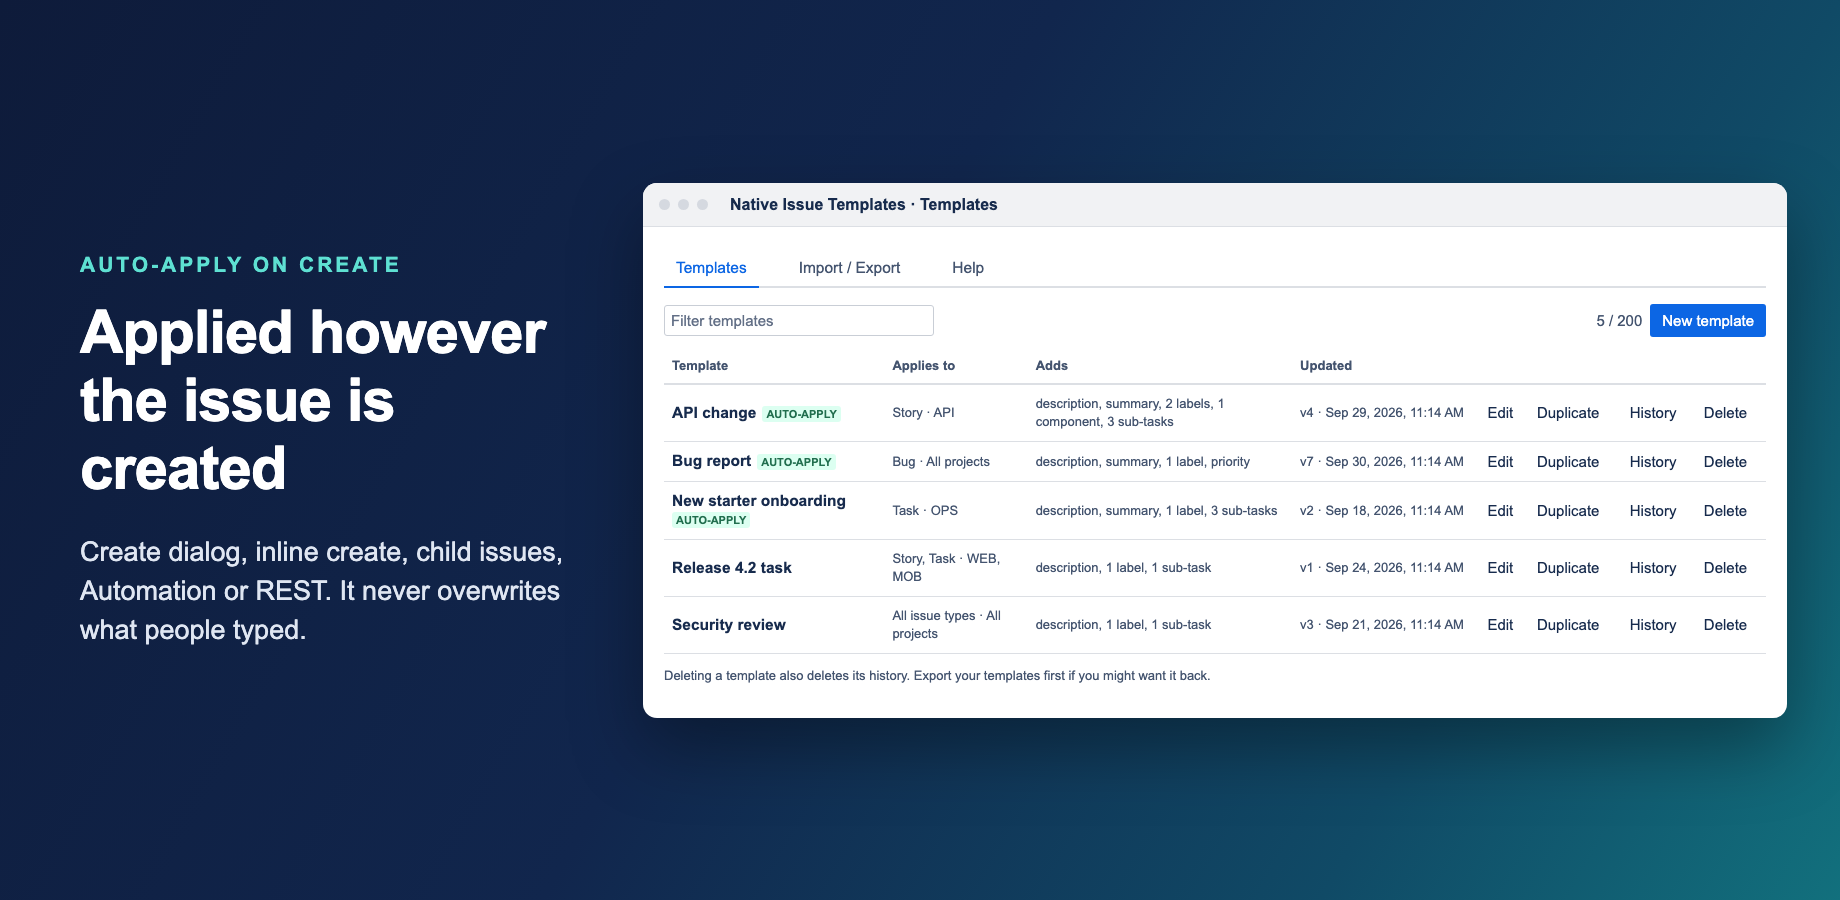The image size is (1840, 900).
Task: Edit the API change template
Action: [1500, 413]
